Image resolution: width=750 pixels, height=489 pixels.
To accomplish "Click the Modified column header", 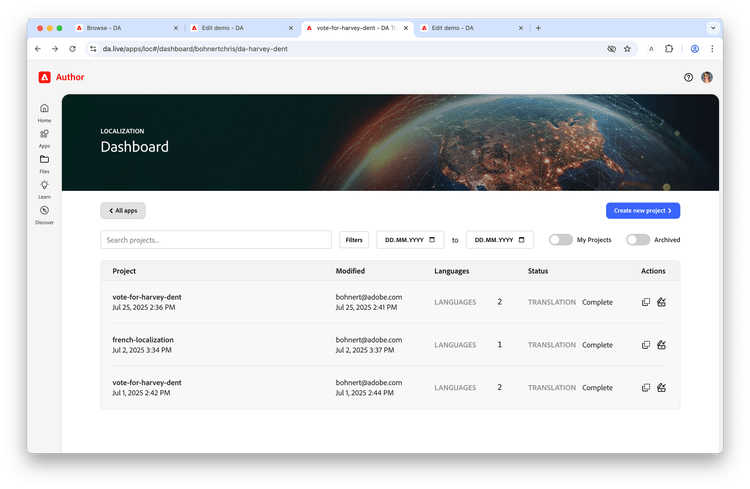I will pyautogui.click(x=350, y=271).
